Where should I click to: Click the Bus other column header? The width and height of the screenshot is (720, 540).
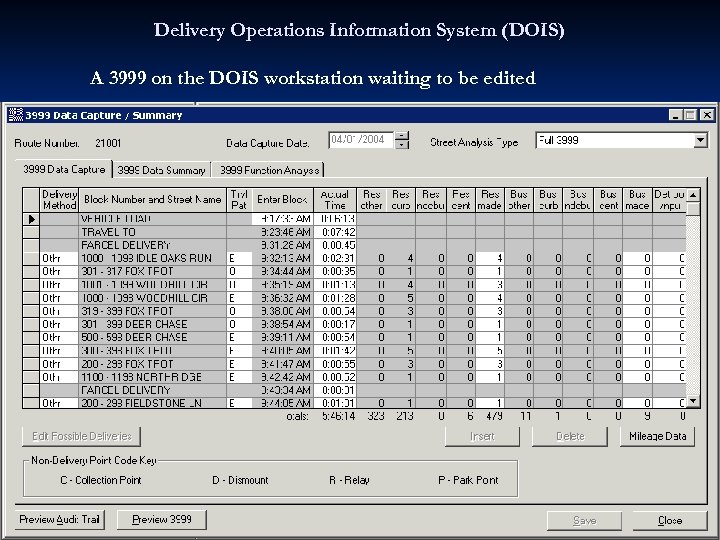click(x=518, y=200)
